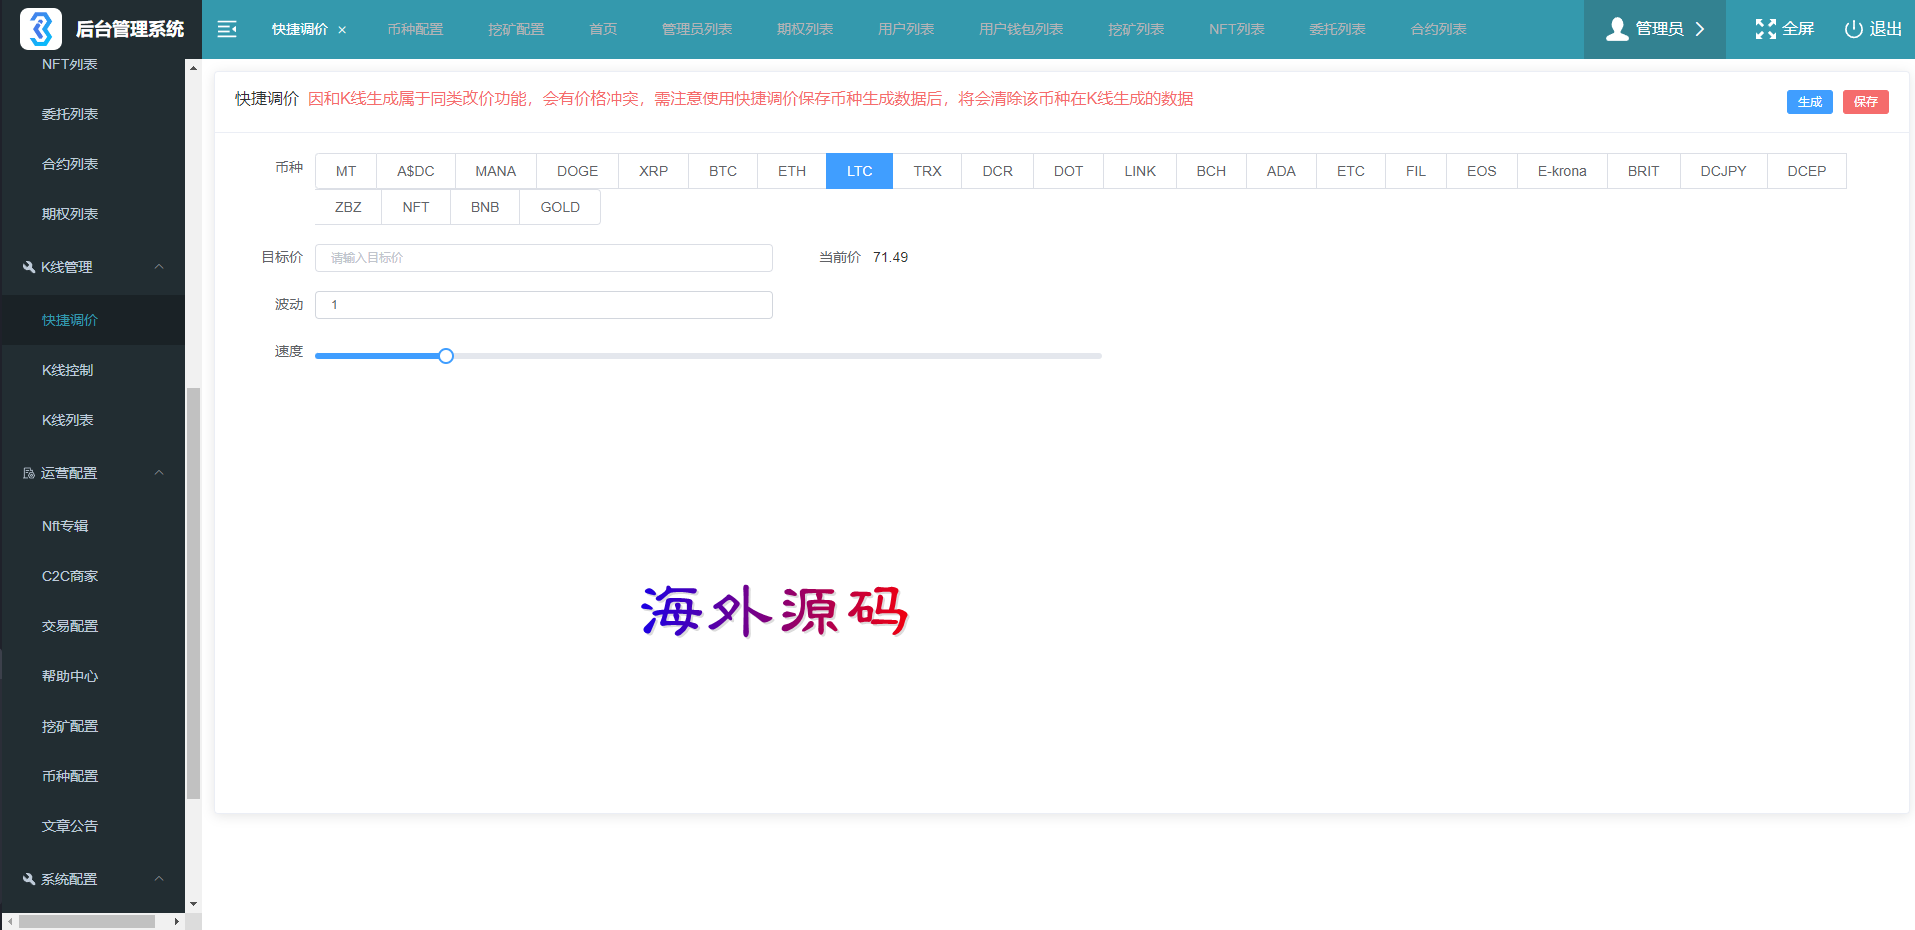The image size is (1915, 930).
Task: Click the sidebar vertical scrollbar thumb
Action: click(193, 594)
